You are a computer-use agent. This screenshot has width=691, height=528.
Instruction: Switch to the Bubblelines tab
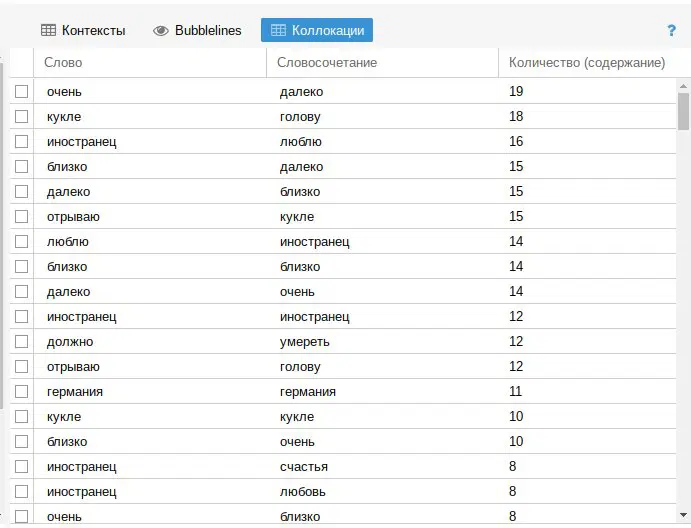click(197, 30)
